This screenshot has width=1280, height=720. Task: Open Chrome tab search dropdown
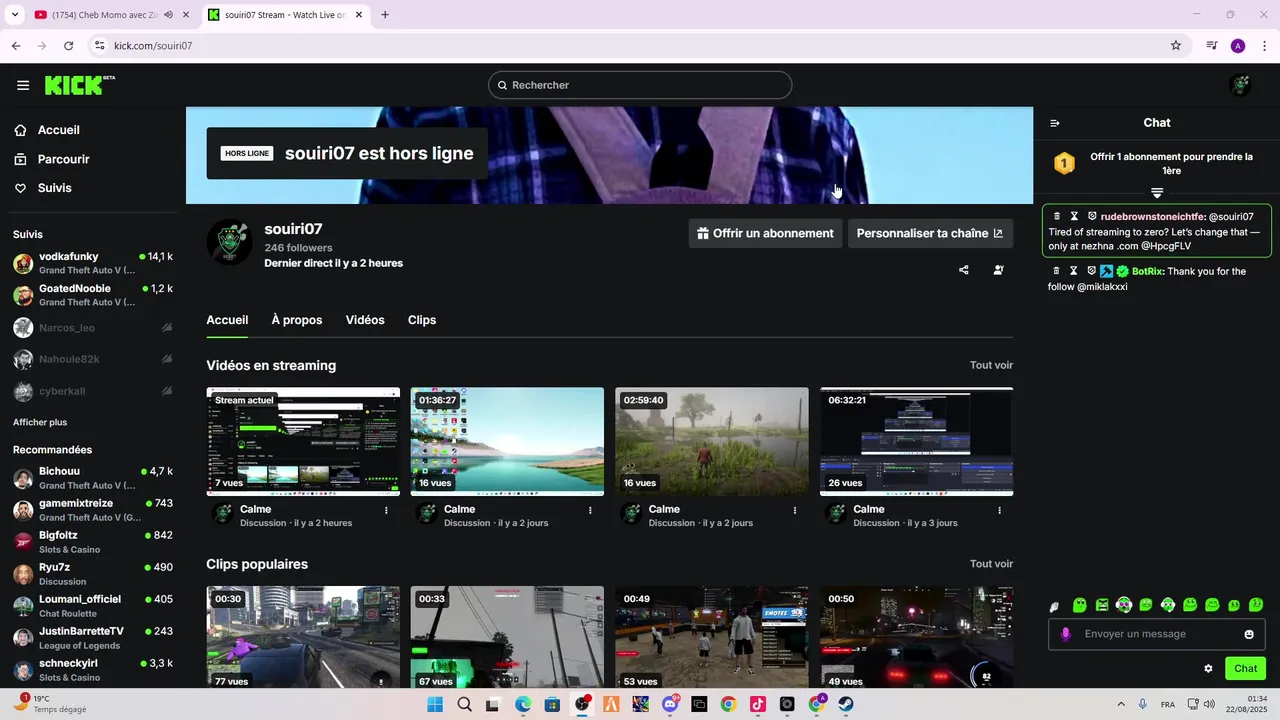(x=14, y=15)
